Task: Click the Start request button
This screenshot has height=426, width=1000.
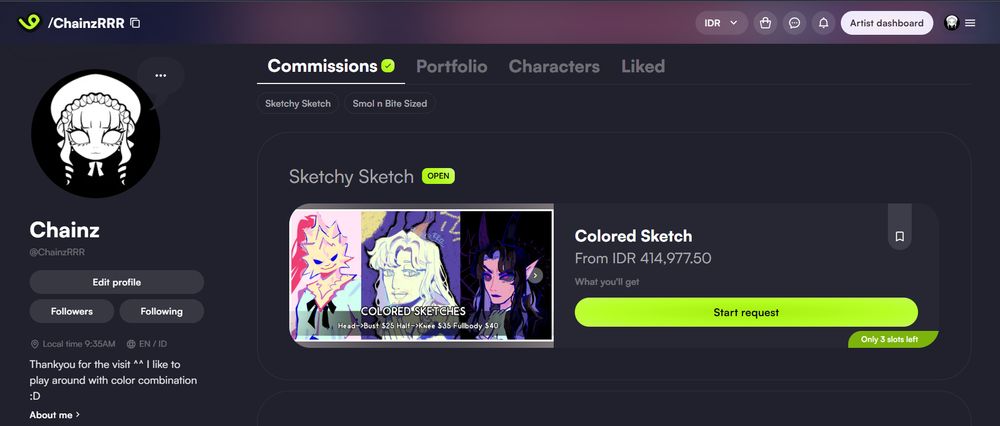Action: 746,312
